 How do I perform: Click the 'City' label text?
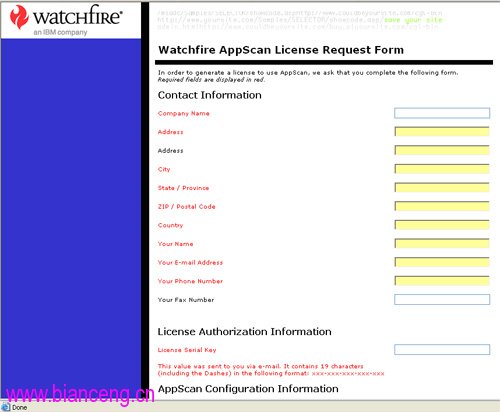(164, 169)
